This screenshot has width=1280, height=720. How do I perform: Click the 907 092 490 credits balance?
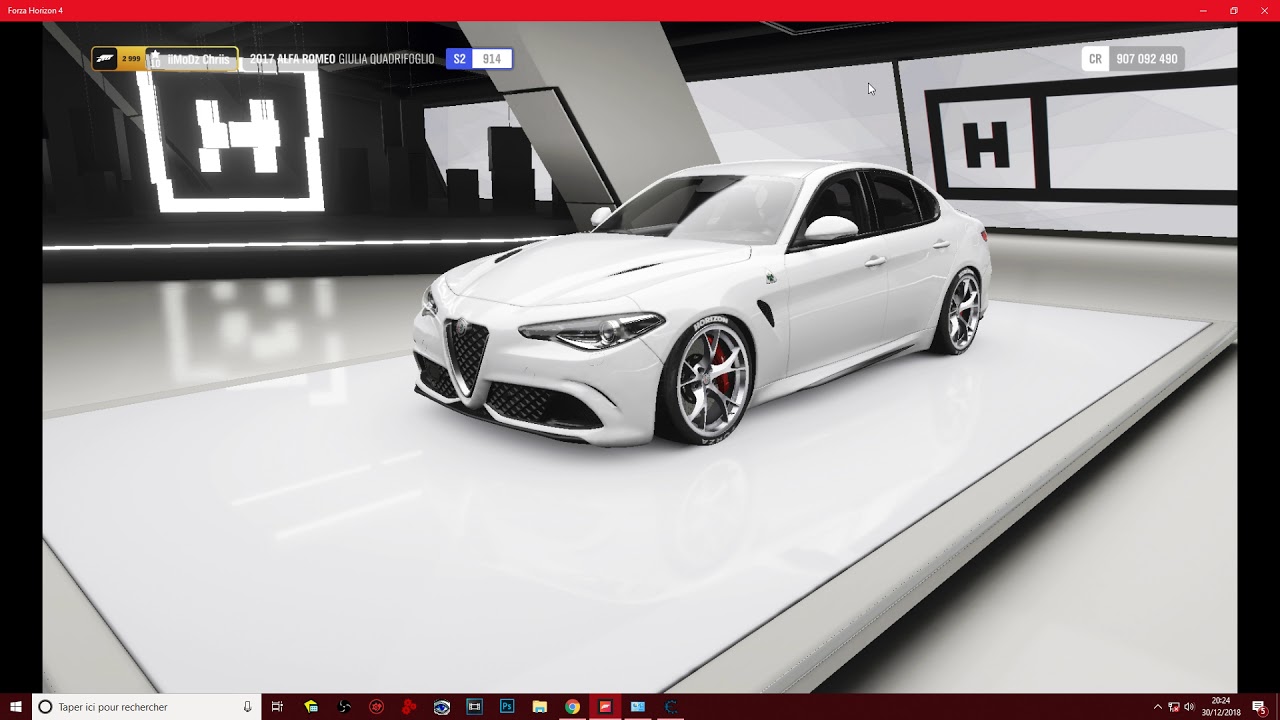point(1147,59)
